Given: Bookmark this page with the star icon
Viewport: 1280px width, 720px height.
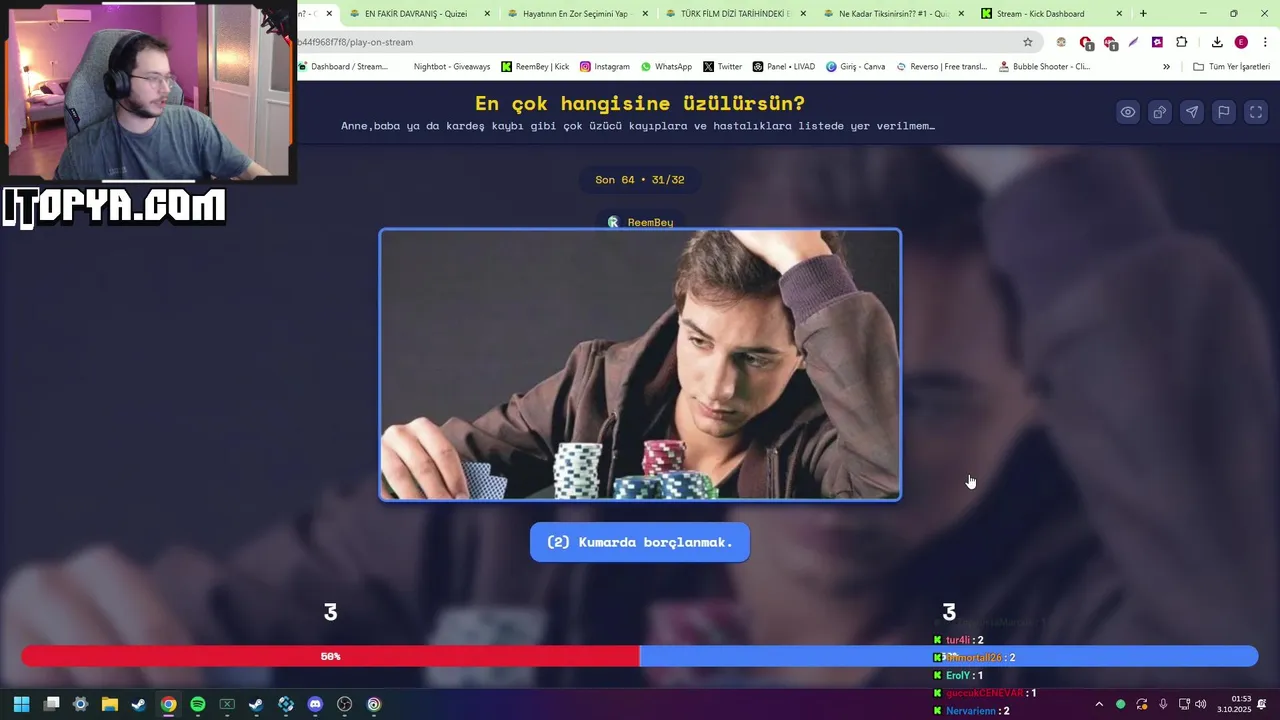Looking at the screenshot, I should 1027,42.
